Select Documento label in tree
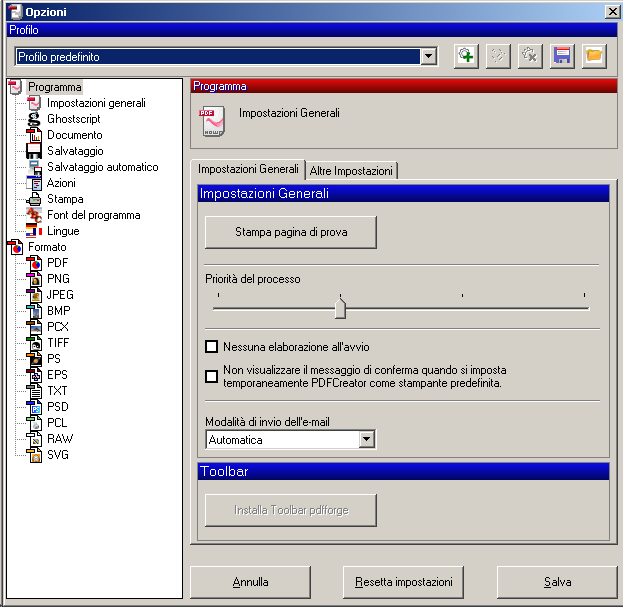This screenshot has width=623, height=607. coord(75,135)
